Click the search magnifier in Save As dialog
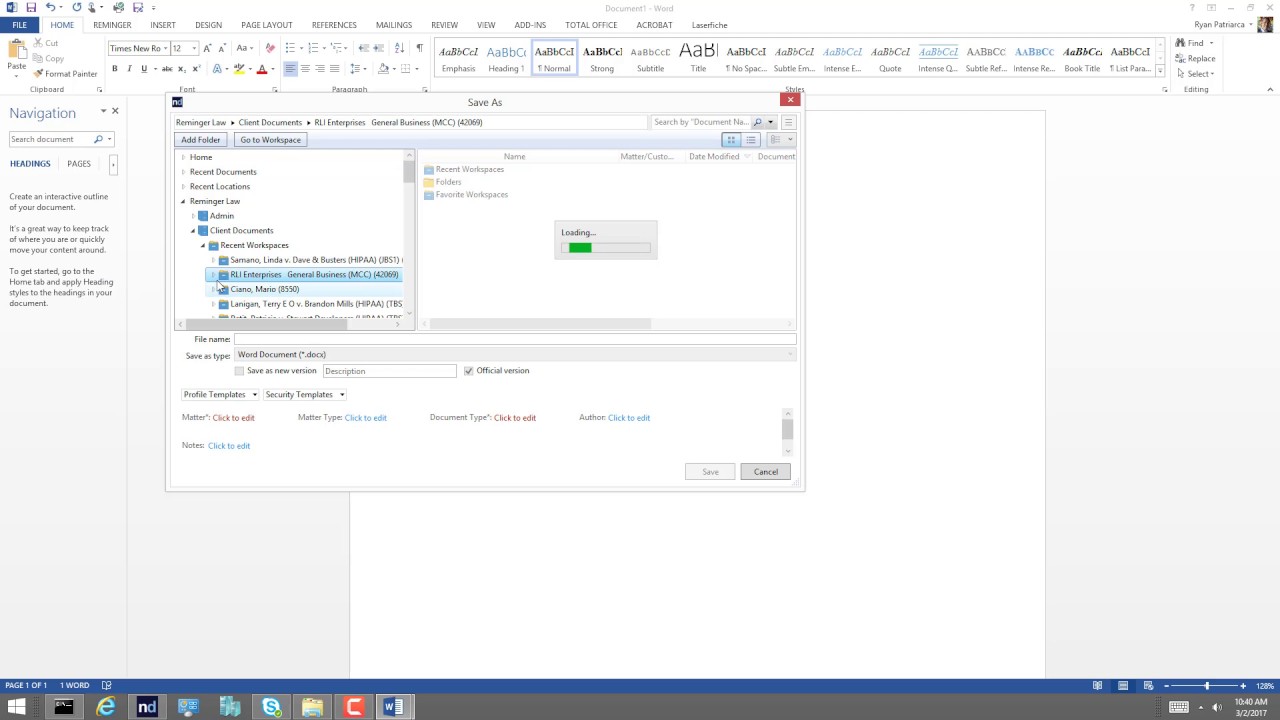This screenshot has height=720, width=1280. point(757,122)
